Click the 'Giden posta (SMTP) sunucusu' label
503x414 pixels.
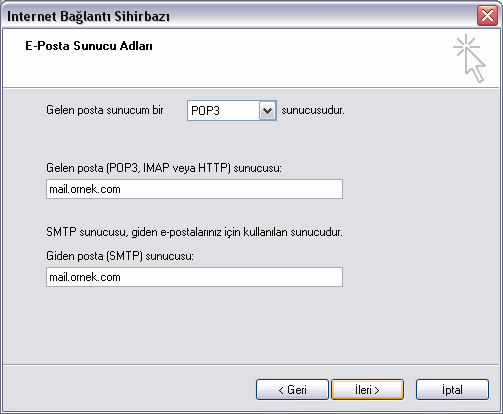[120, 256]
